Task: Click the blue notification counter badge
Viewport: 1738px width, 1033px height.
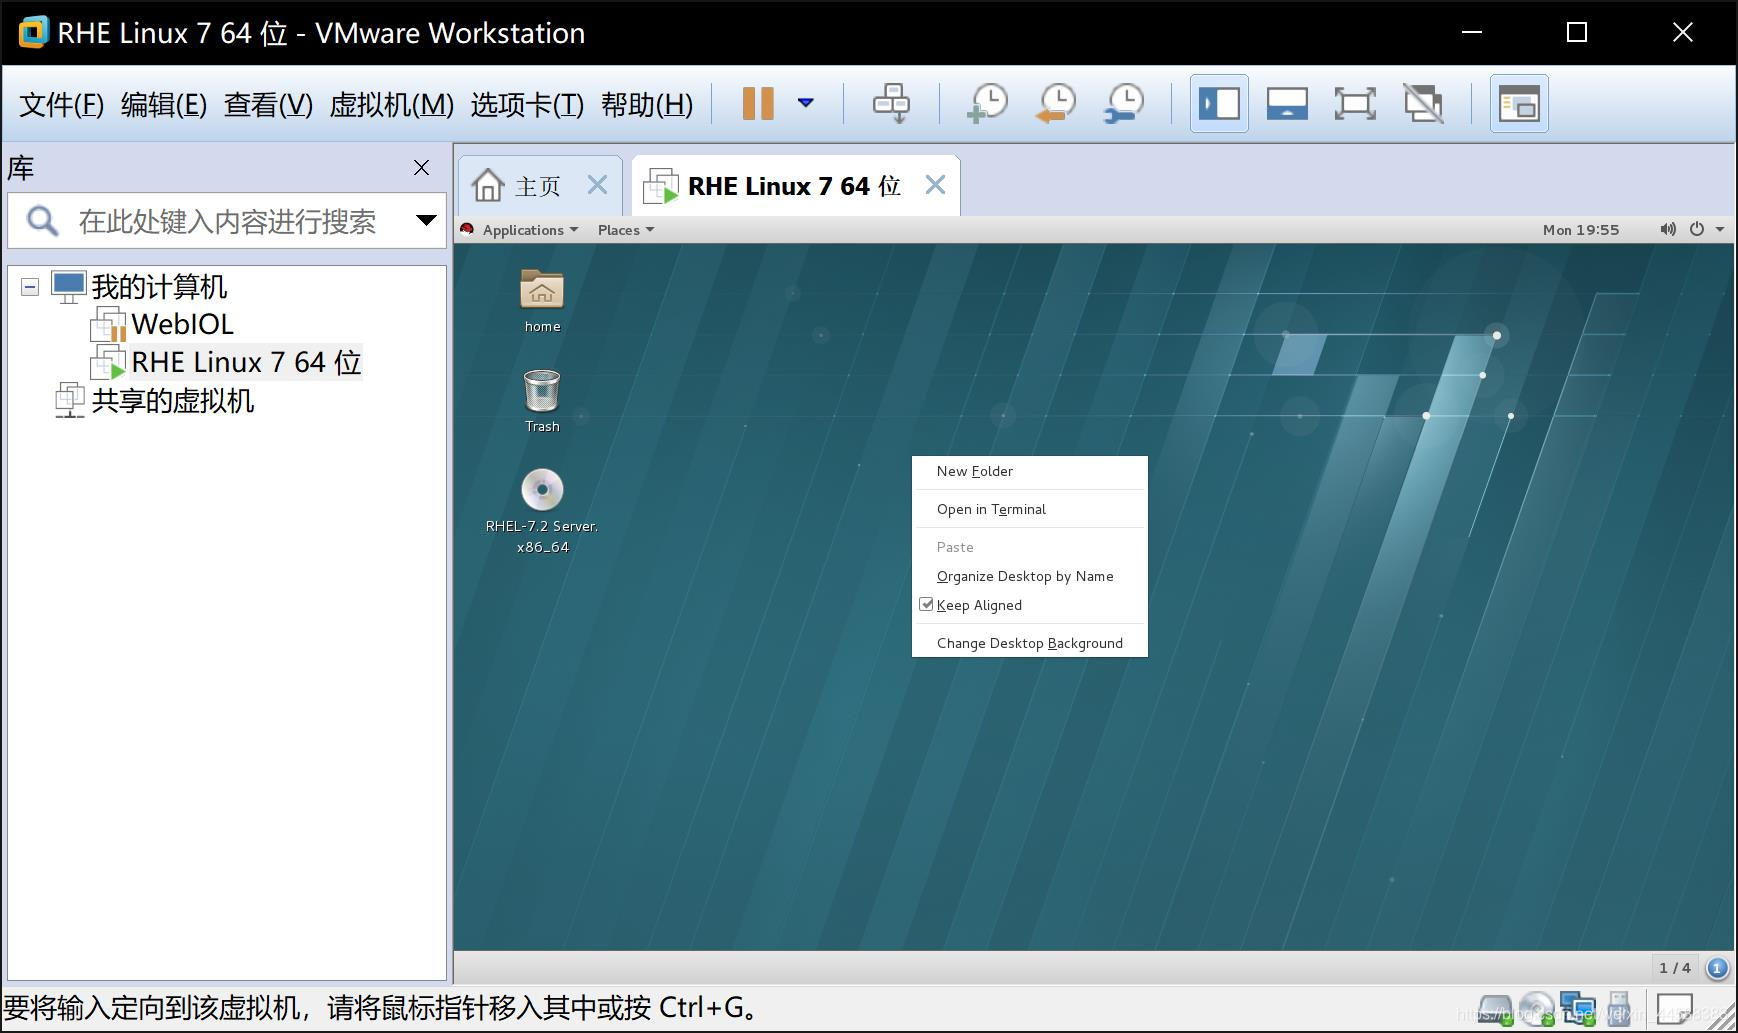Action: [x=1716, y=968]
